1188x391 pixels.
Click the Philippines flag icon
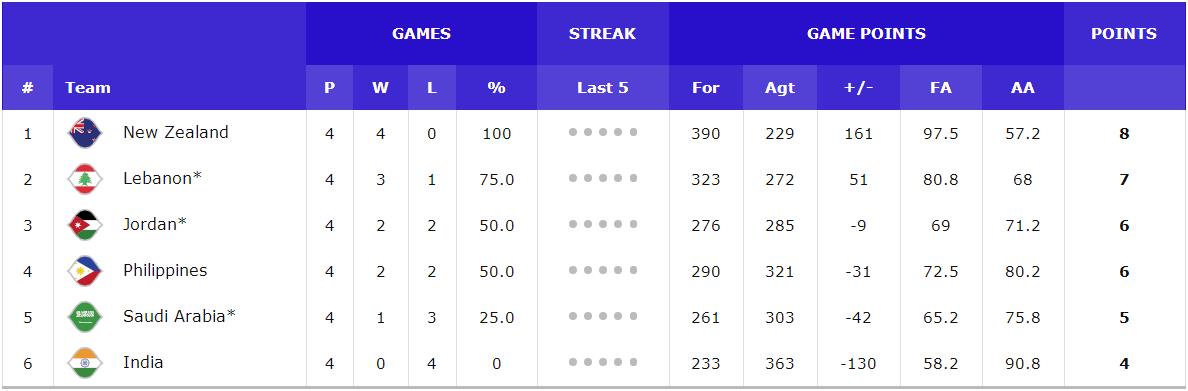[84, 271]
